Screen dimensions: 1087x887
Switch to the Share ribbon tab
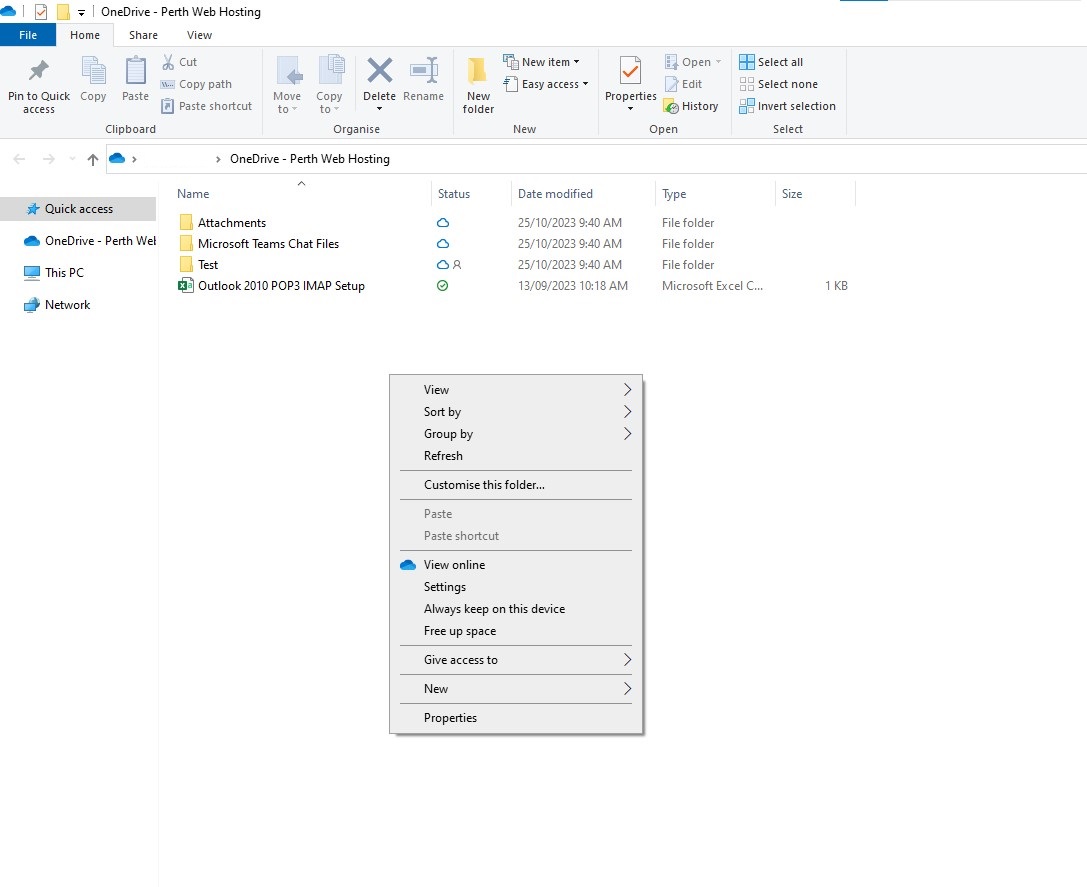tap(143, 35)
